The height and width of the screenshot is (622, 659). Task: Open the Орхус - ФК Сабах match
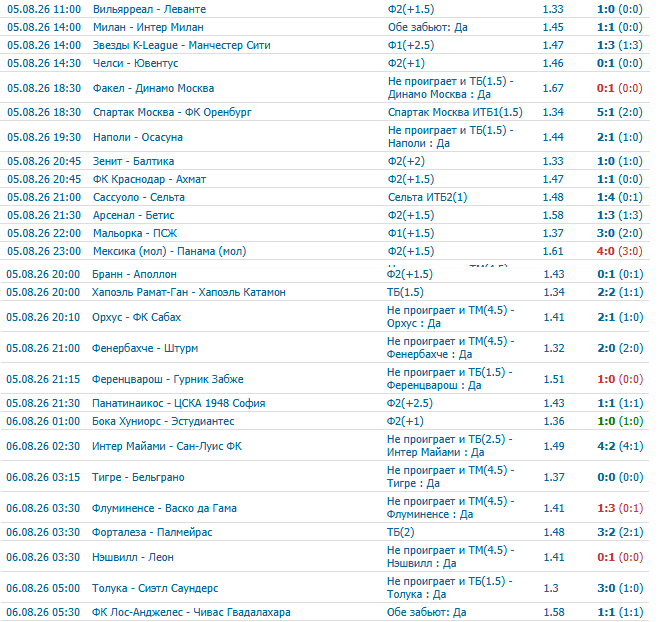point(137,317)
